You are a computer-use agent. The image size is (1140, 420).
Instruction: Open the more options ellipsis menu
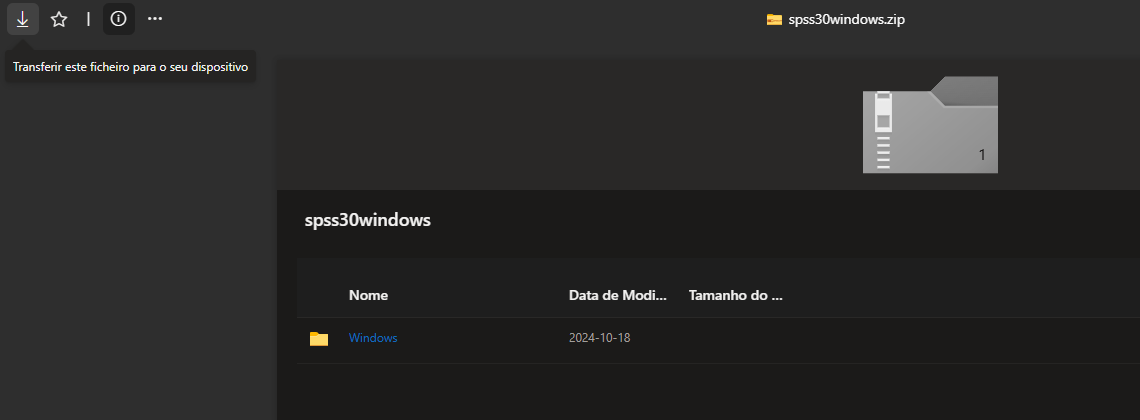(x=155, y=19)
